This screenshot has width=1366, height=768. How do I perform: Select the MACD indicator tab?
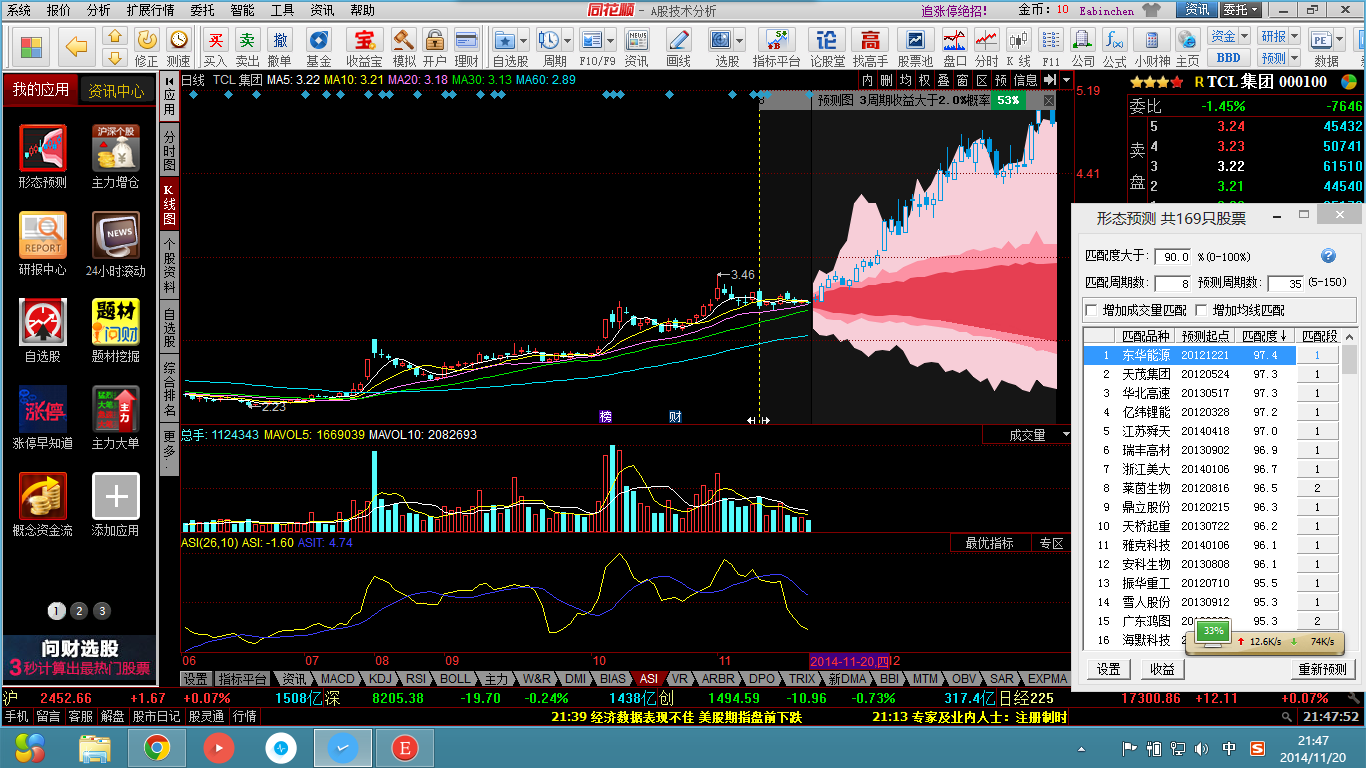(x=338, y=679)
